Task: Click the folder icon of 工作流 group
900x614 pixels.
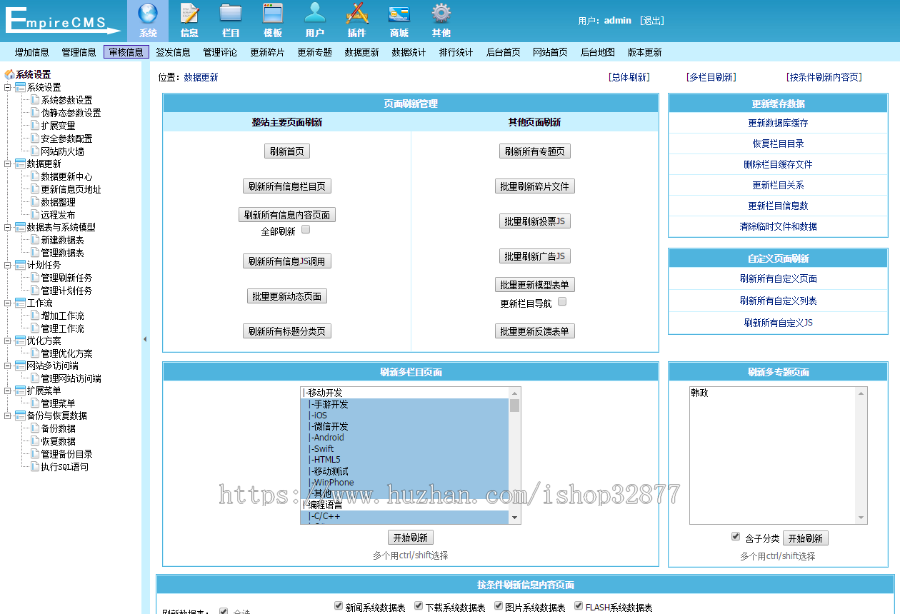Action: point(20,302)
